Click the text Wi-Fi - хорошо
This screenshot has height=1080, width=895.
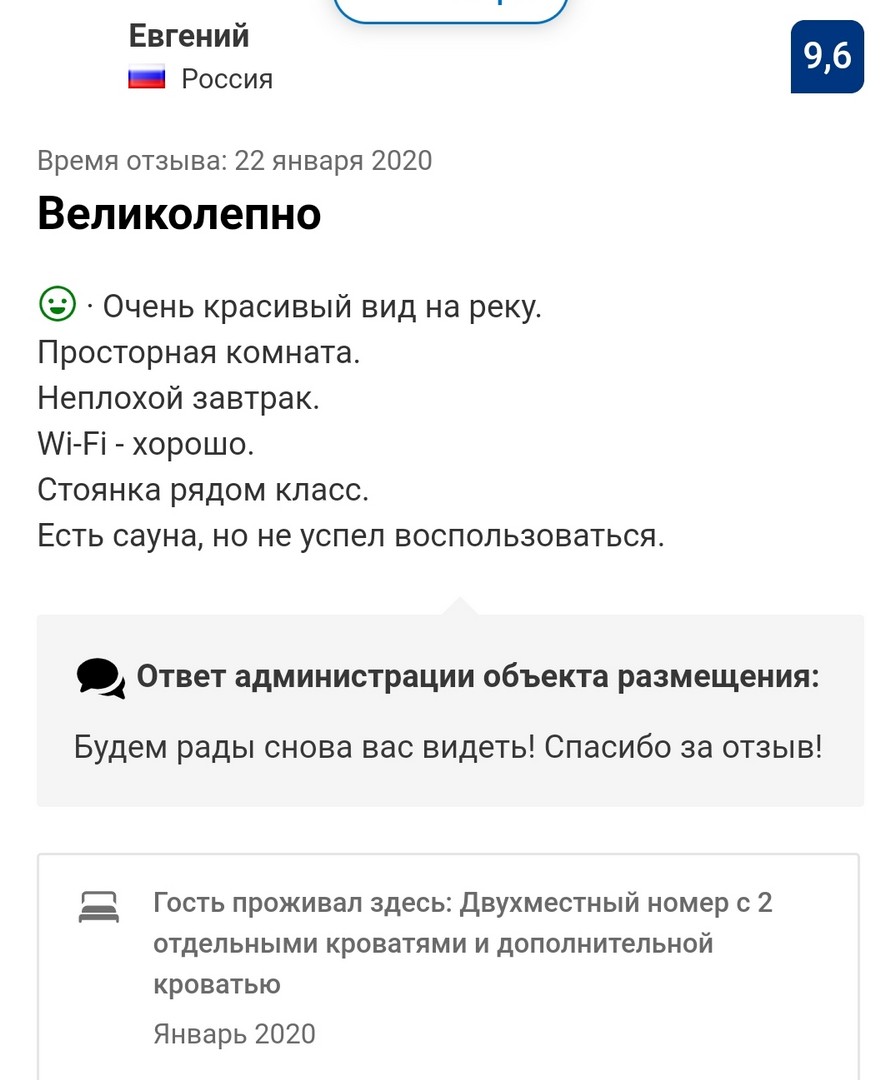(x=146, y=444)
